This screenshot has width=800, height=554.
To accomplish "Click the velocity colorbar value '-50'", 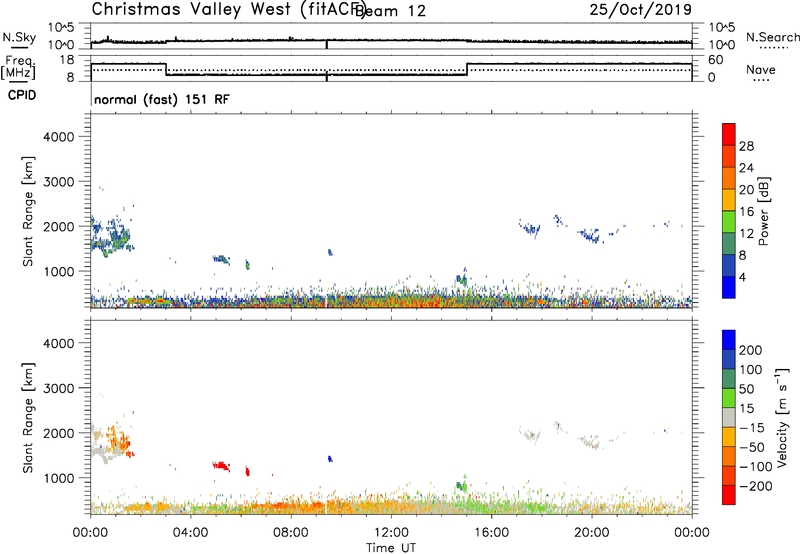I will click(x=752, y=447).
